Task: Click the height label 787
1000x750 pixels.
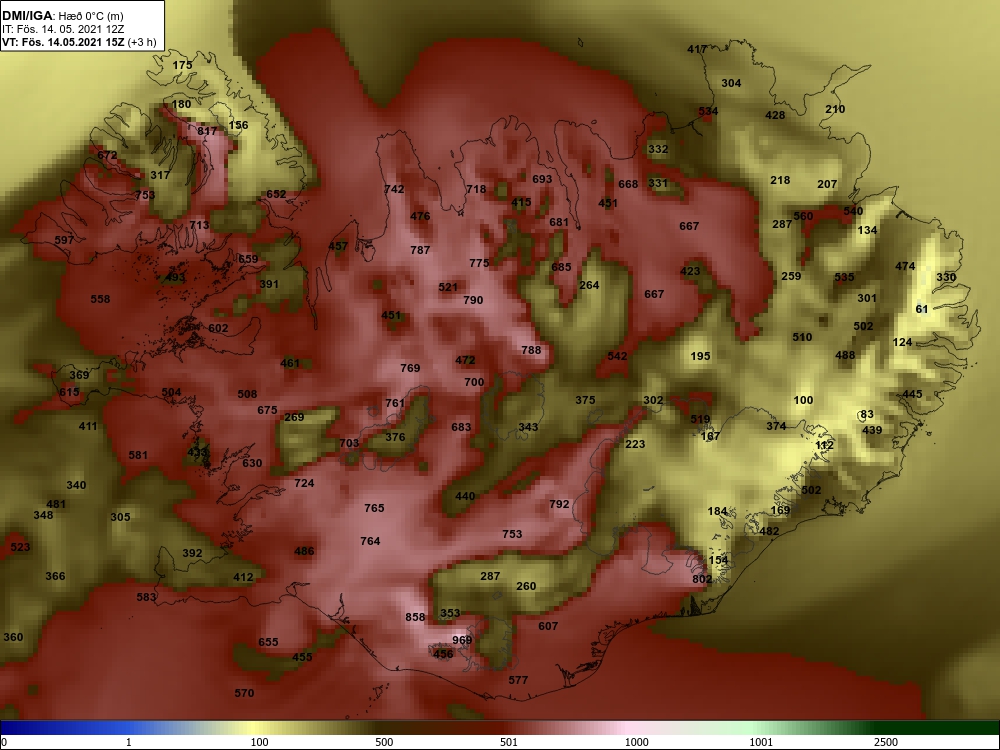Action: (x=420, y=250)
